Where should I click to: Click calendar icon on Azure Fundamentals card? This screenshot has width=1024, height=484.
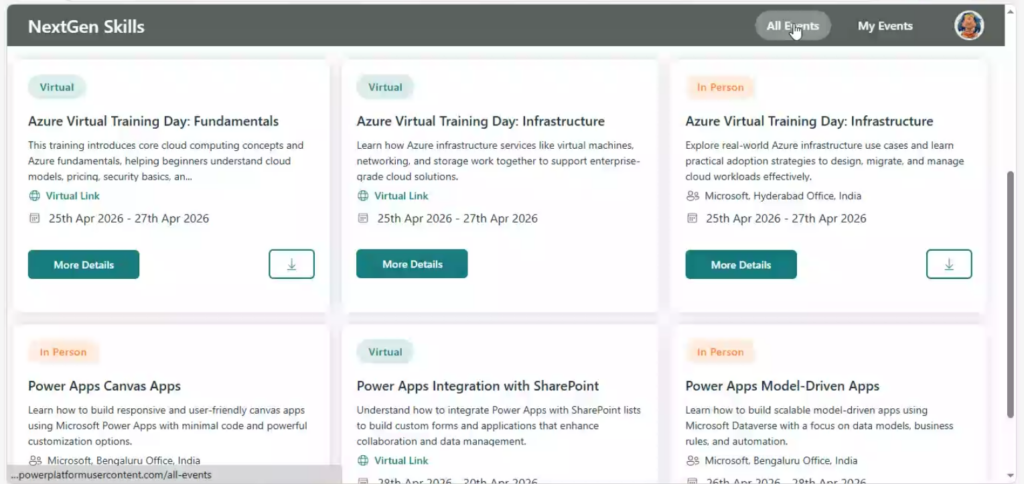[x=34, y=218]
